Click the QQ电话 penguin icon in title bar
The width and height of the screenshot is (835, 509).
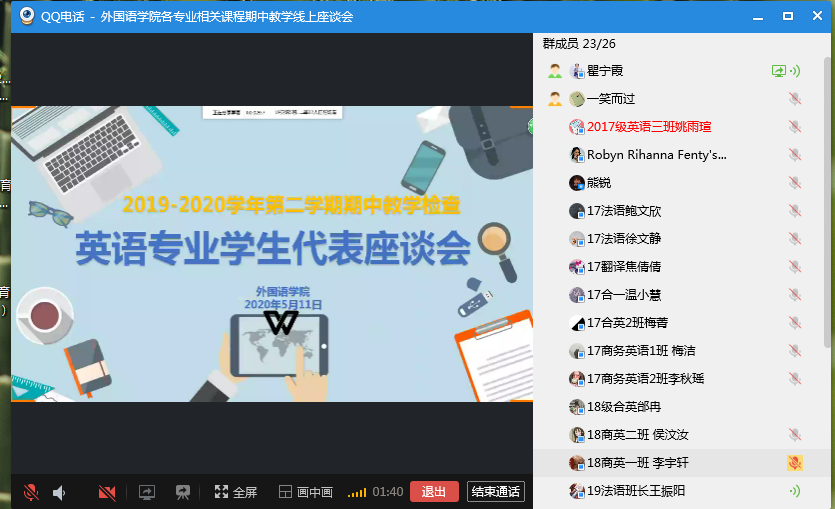click(x=28, y=16)
